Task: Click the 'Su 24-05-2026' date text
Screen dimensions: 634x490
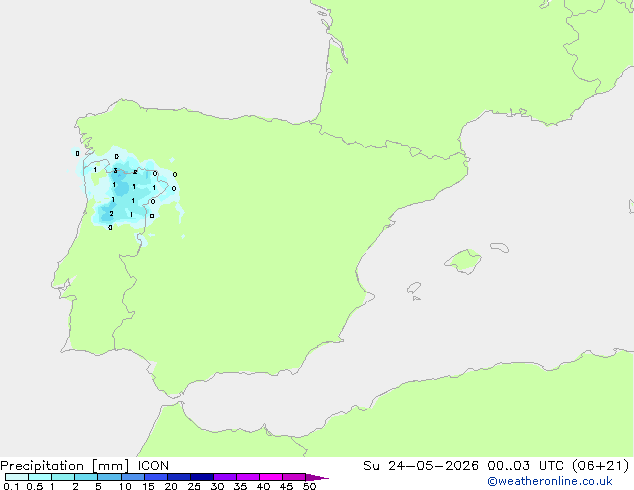Action: (421, 466)
